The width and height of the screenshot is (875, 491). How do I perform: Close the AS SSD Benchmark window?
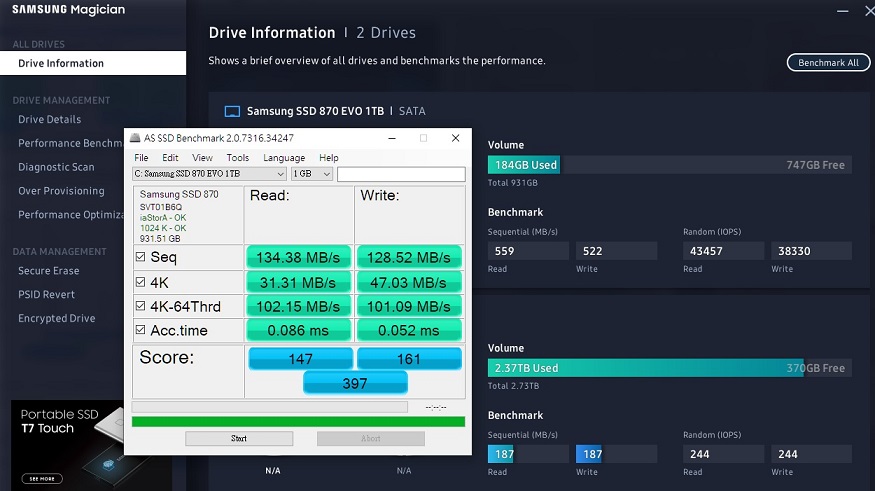455,138
